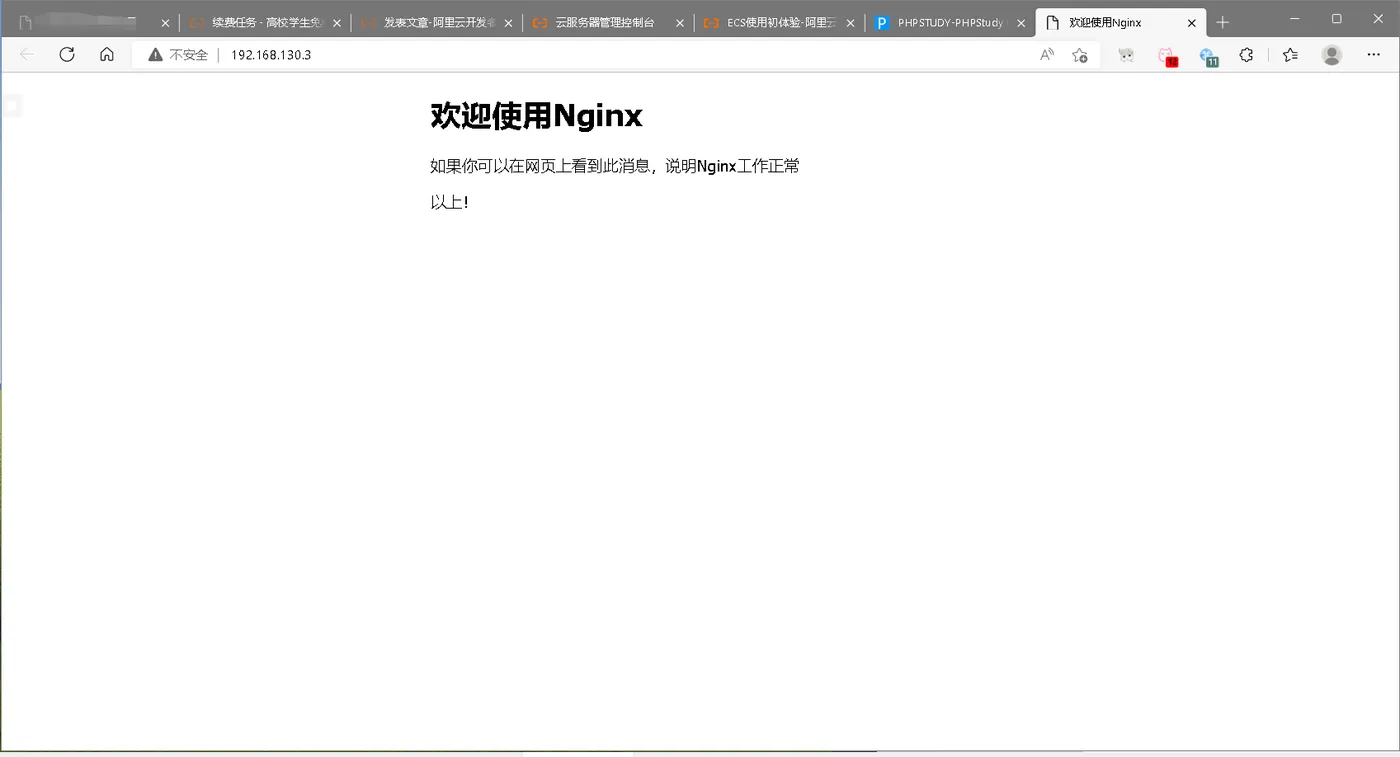This screenshot has height=757, width=1400.
Task: Close the PHPSTUDY-PHPStudy tab
Action: coord(1021,23)
